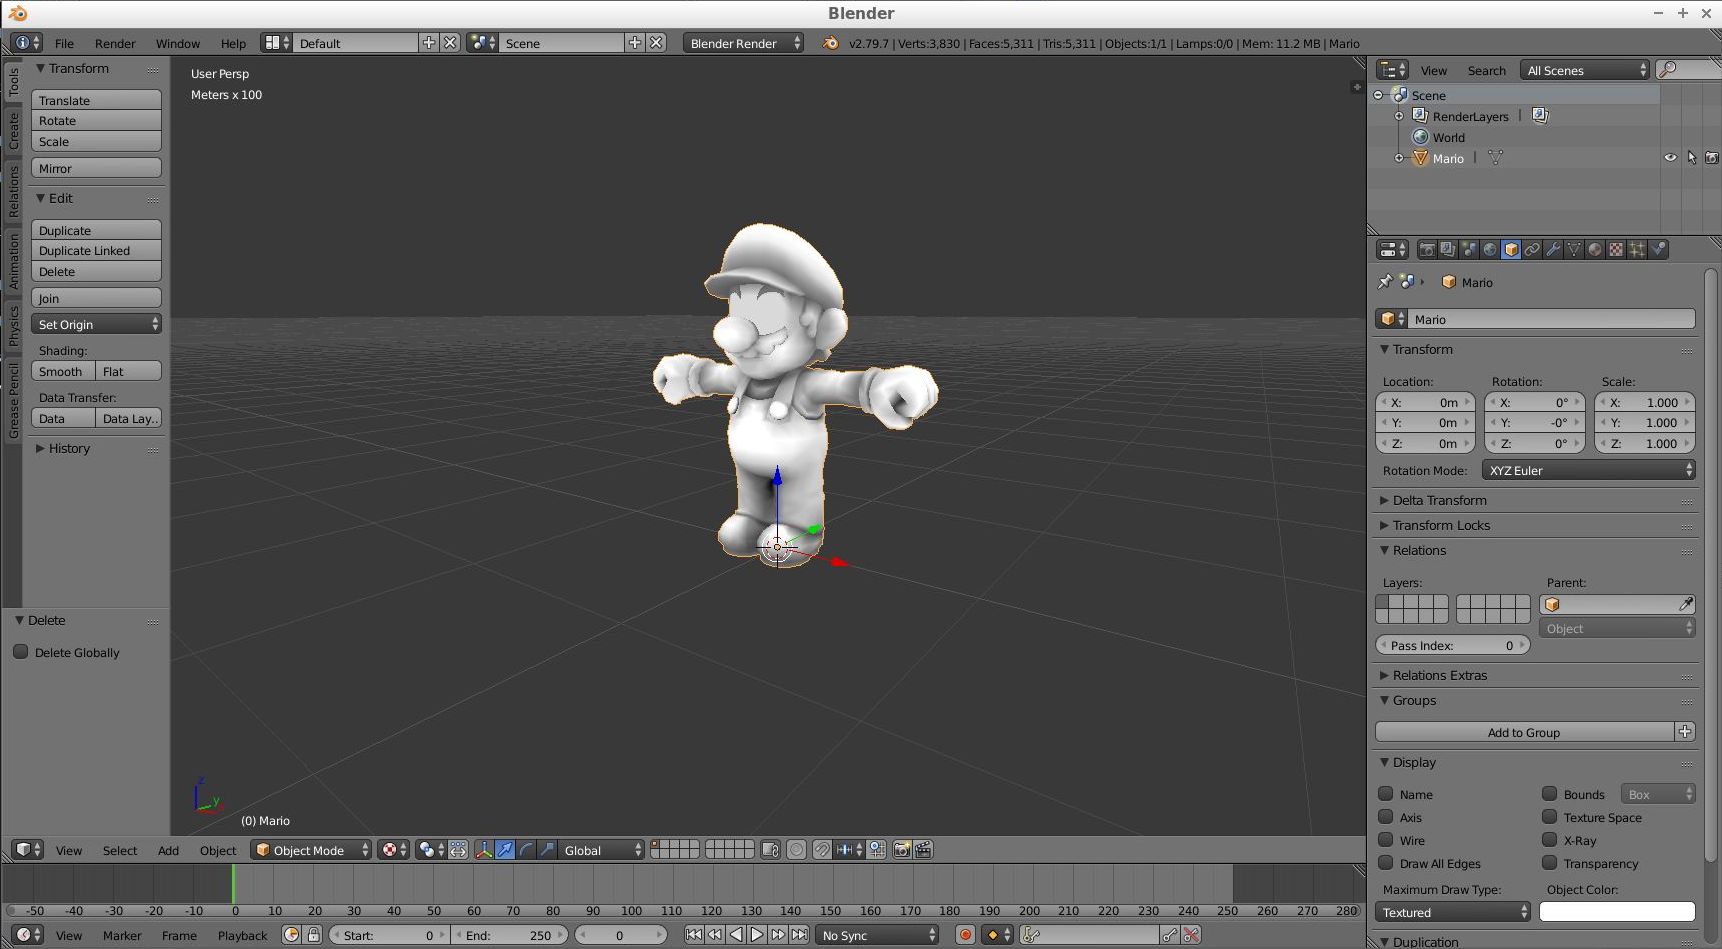Open the Render Layers properties tab
Image resolution: width=1722 pixels, height=949 pixels.
1448,250
